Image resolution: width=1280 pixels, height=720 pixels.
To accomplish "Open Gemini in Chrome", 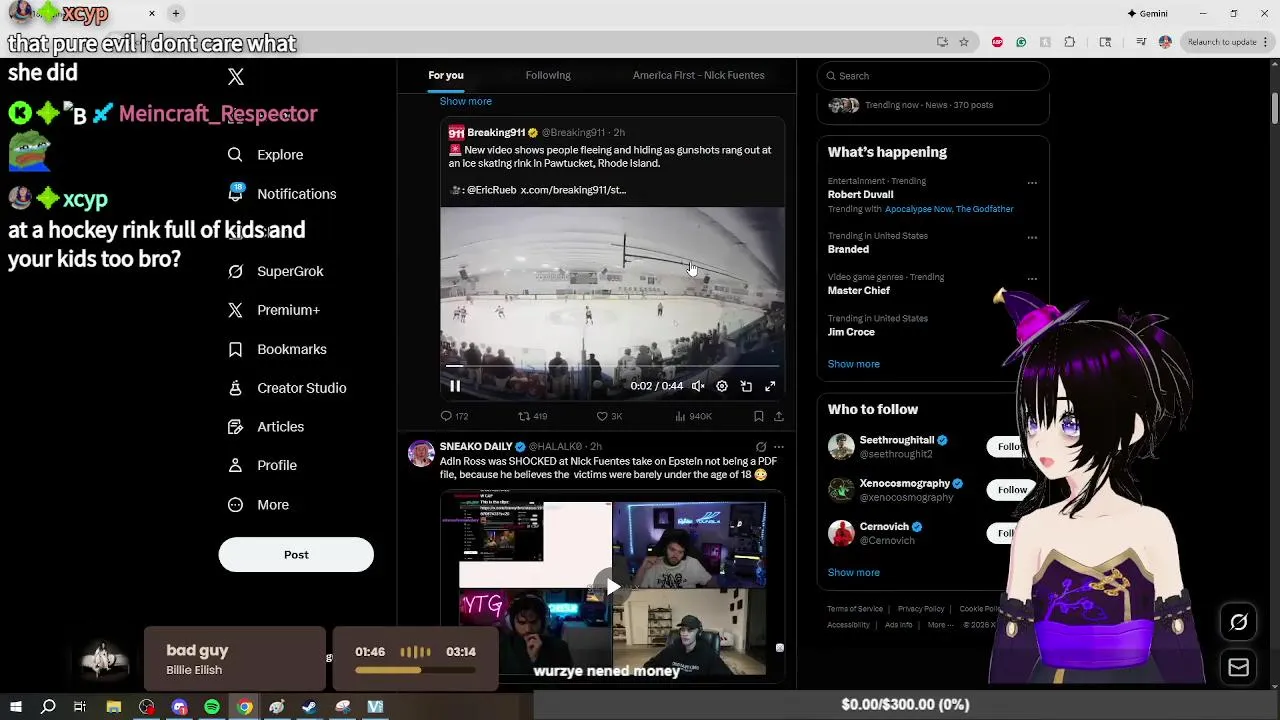I will coord(1148,14).
